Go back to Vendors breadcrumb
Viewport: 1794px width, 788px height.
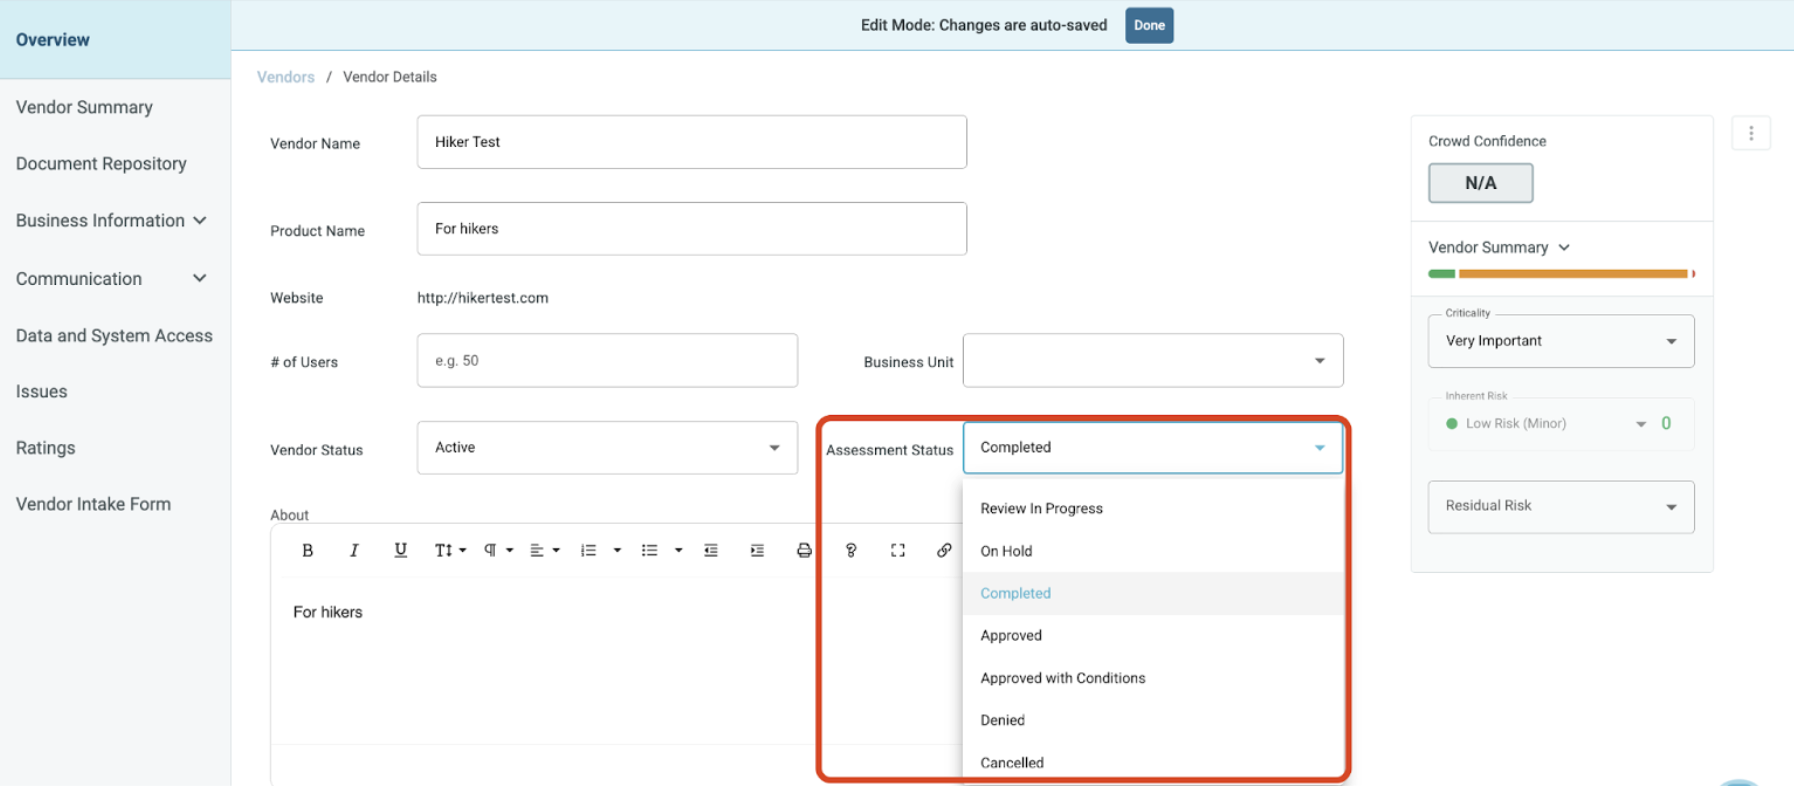tap(286, 77)
